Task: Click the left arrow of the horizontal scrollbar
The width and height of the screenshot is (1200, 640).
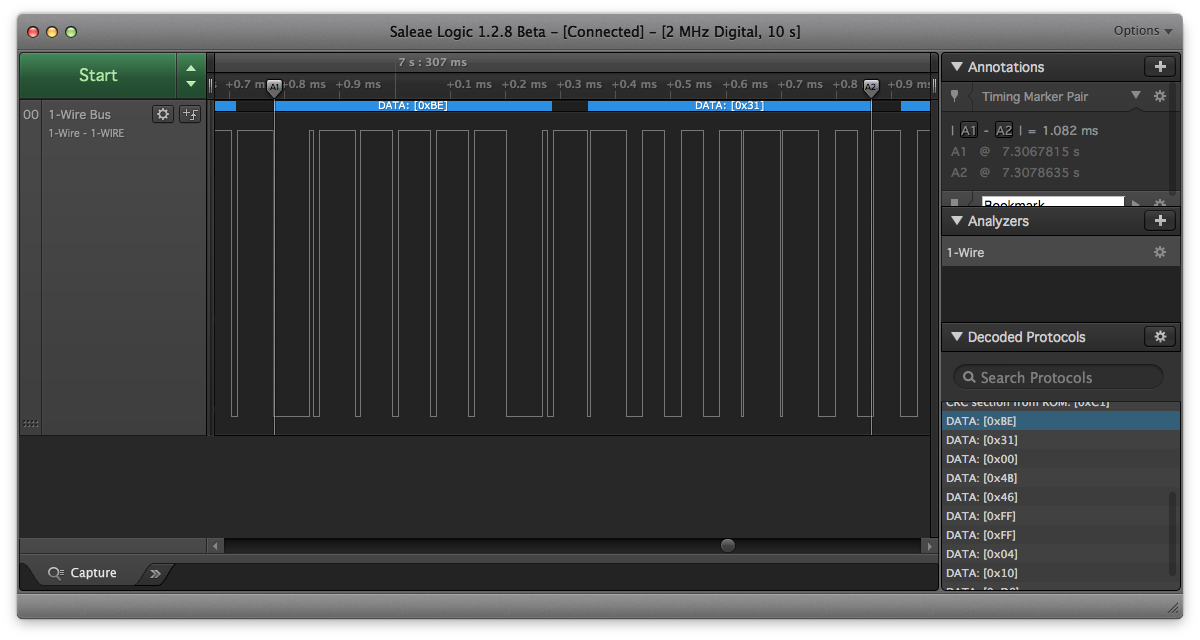Action: click(x=215, y=545)
